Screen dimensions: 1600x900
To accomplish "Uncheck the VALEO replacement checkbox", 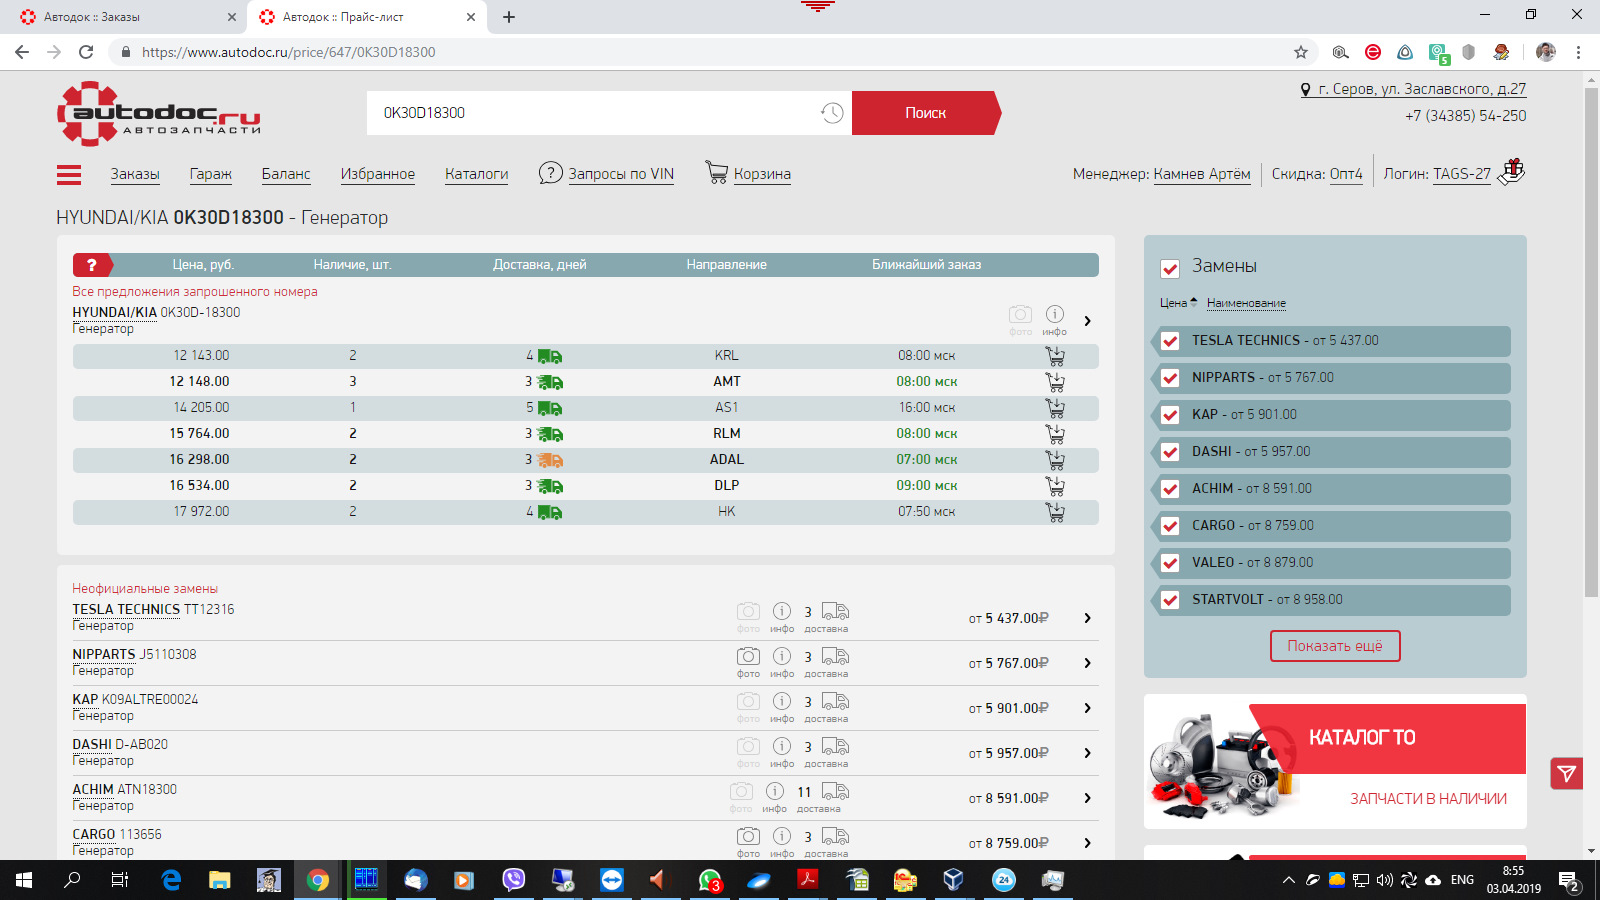I will click(x=1170, y=563).
